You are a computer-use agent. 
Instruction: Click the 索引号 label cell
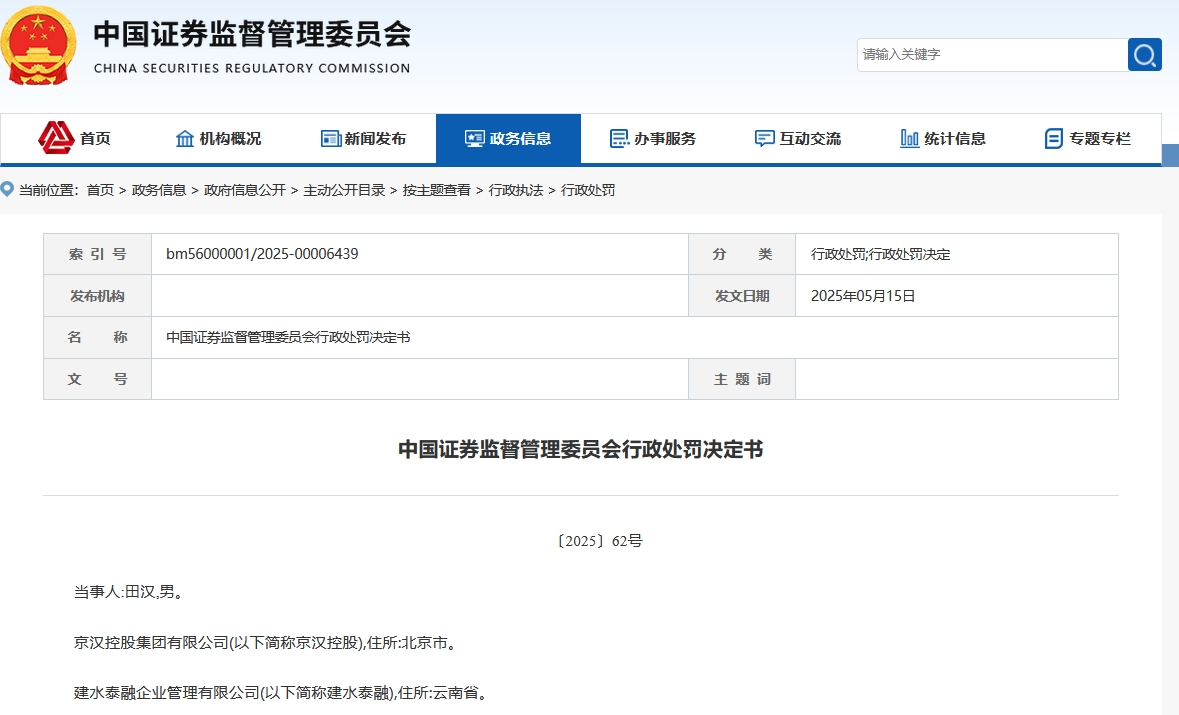pyautogui.click(x=98, y=254)
